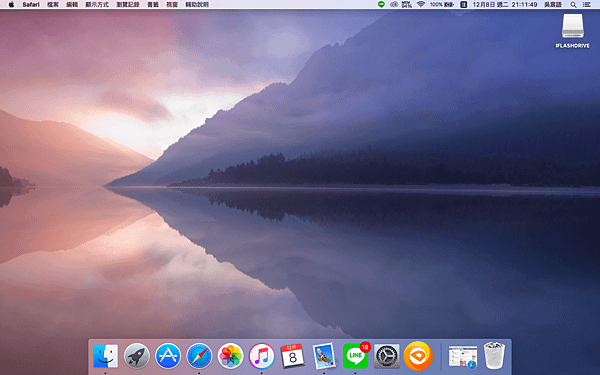The width and height of the screenshot is (600, 375).
Task: Expand the battery 100% status menu
Action: [442, 5]
